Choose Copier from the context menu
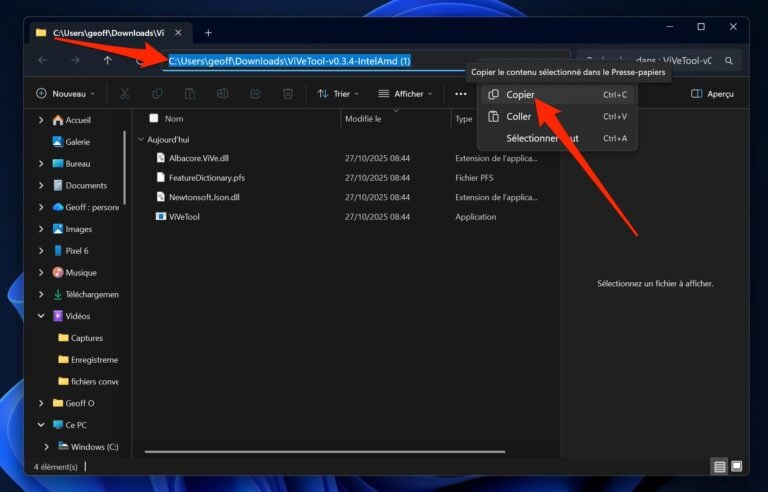Screen dimensions: 768x492 pyautogui.click(x=520, y=95)
